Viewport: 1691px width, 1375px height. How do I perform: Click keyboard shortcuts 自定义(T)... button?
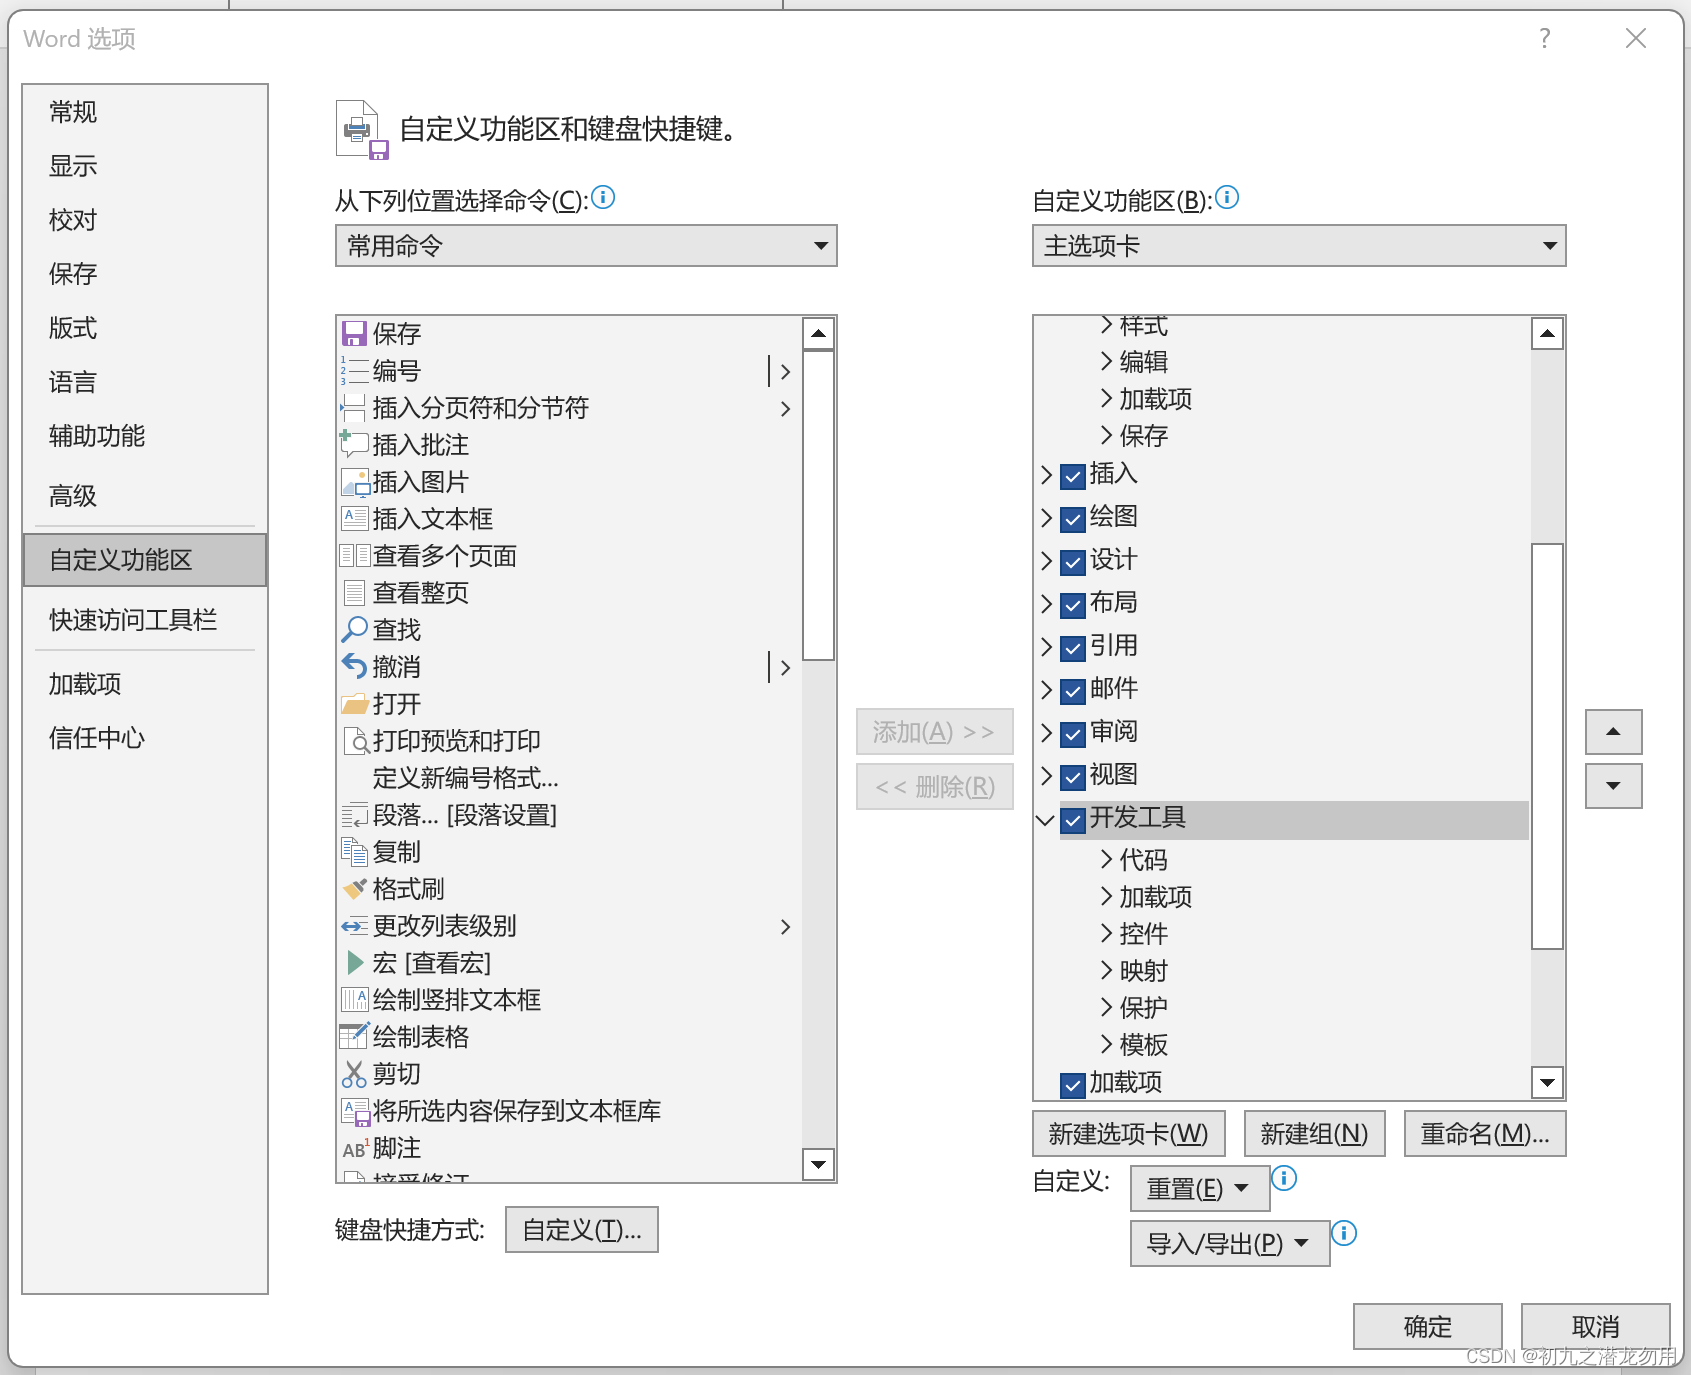pos(582,1229)
